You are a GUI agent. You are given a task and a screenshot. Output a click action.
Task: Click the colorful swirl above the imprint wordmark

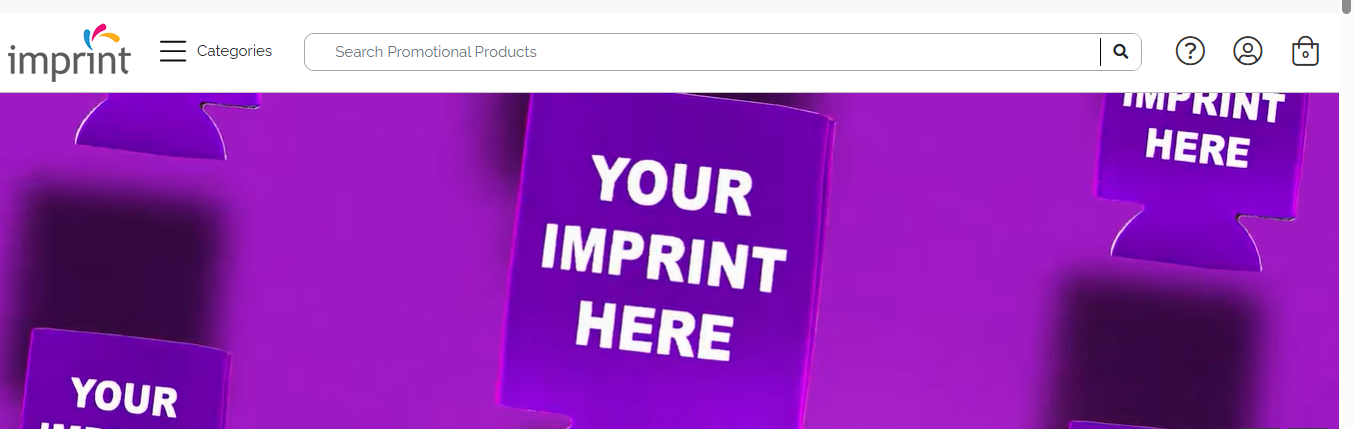coord(101,36)
